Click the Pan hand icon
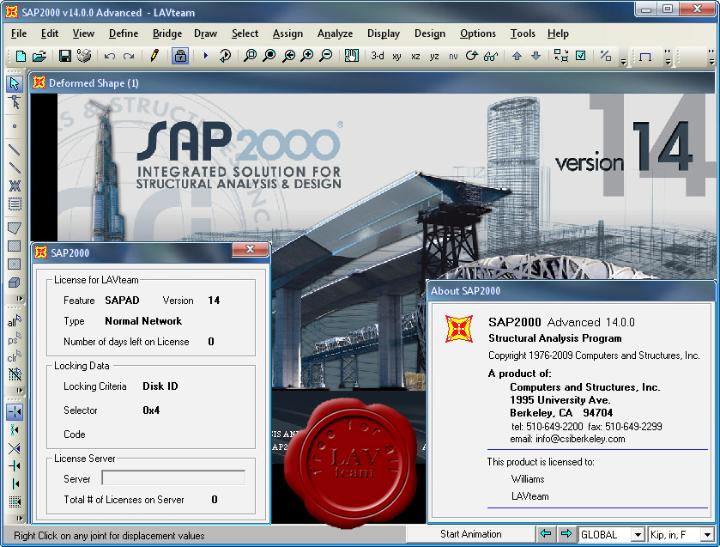Image resolution: width=720 pixels, height=547 pixels. coord(351,56)
